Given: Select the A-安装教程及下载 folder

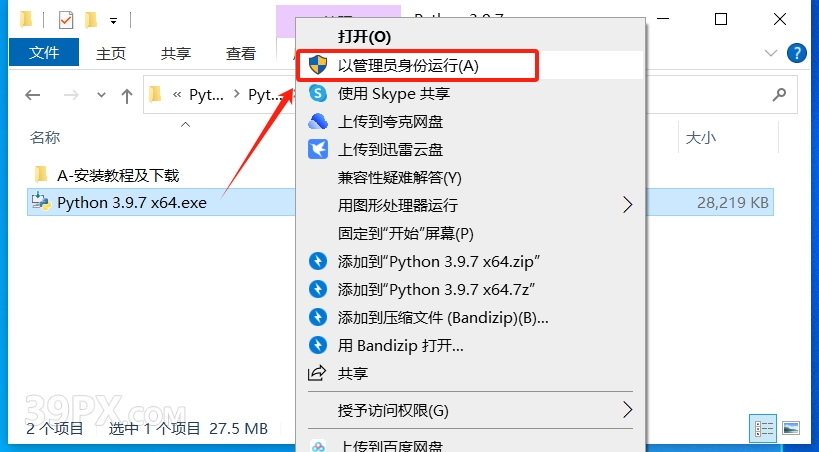Looking at the screenshot, I should 118,175.
